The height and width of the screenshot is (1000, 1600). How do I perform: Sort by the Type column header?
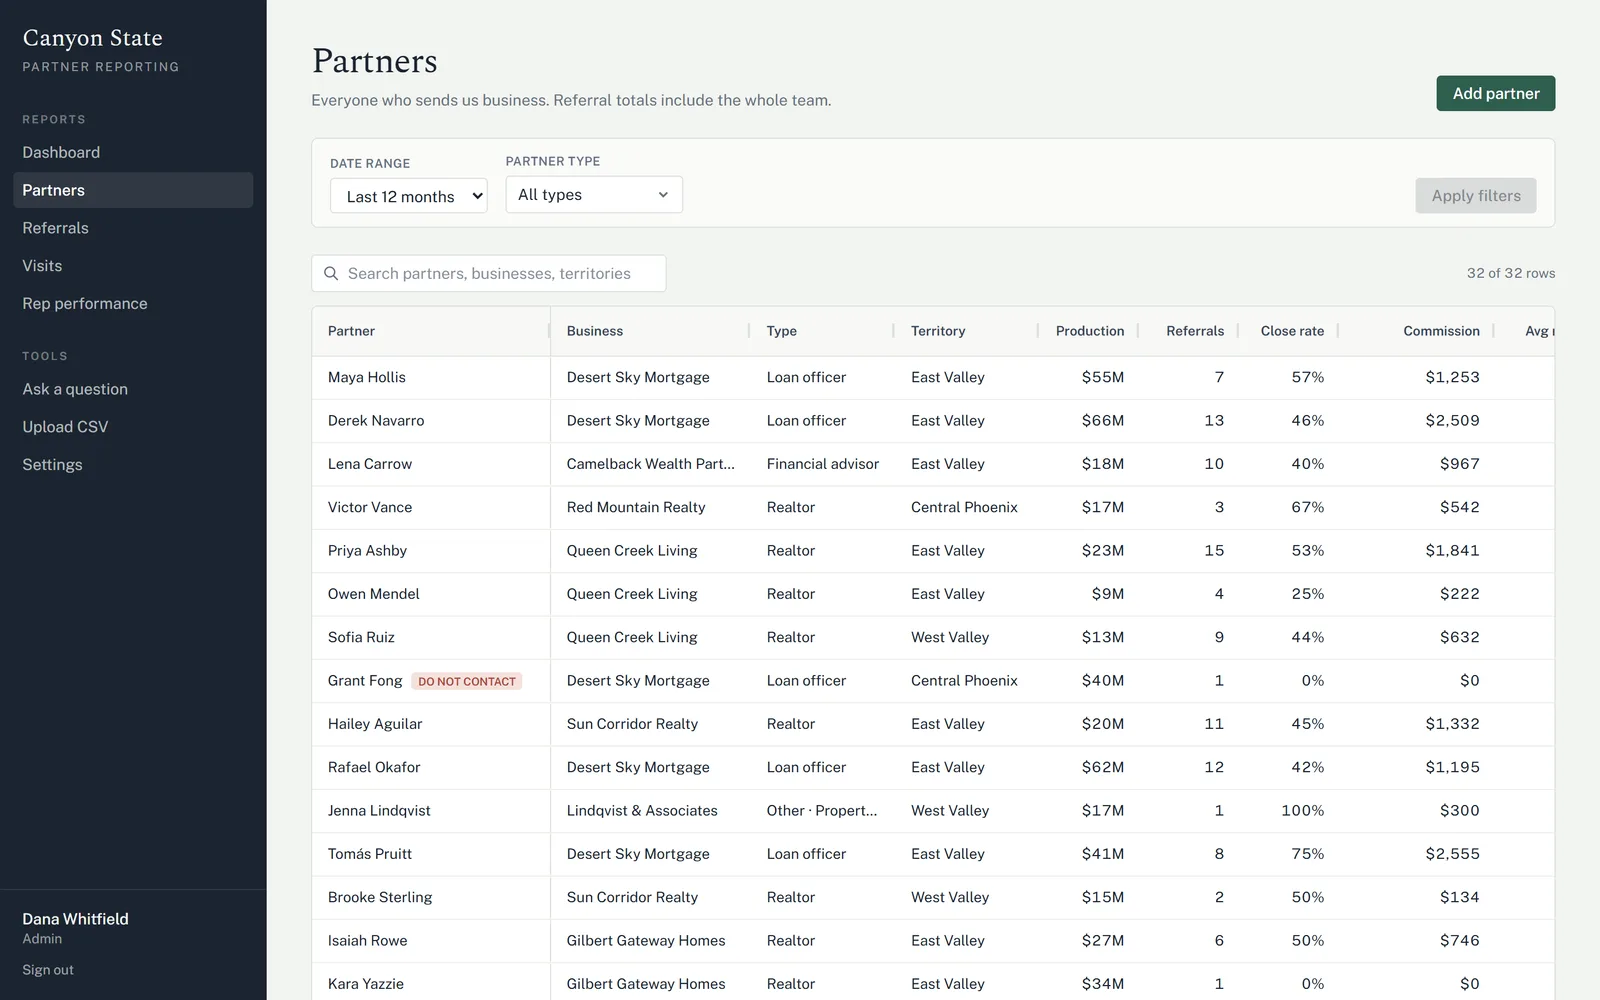(x=782, y=331)
